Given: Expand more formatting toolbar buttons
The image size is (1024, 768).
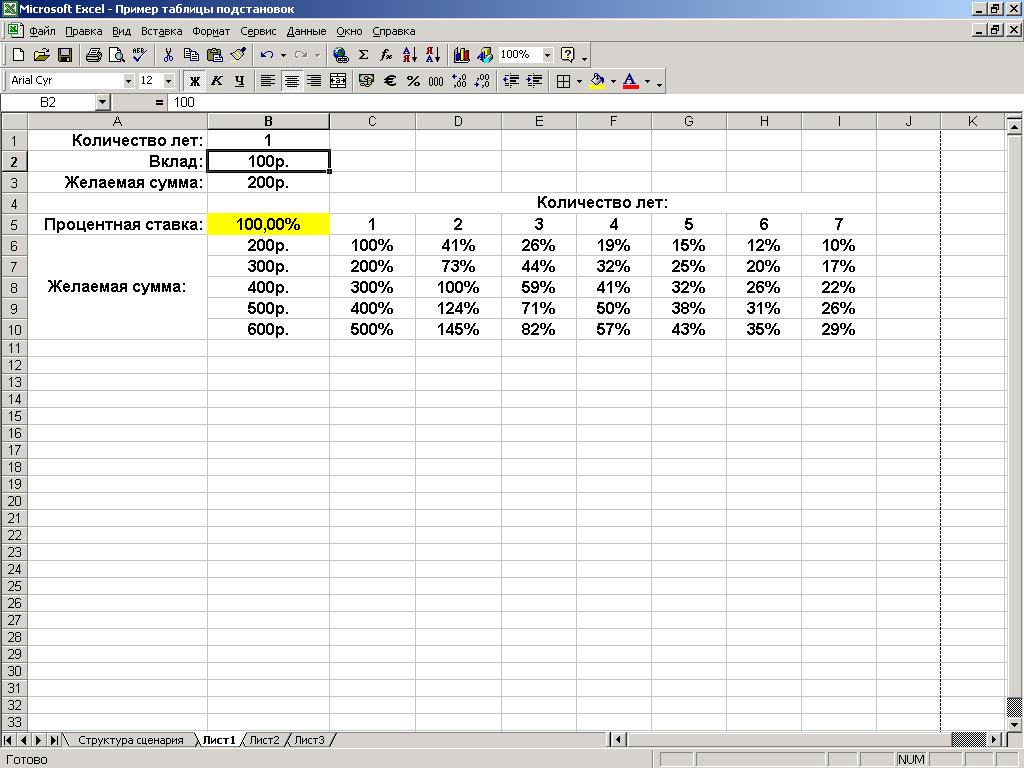Looking at the screenshot, I should tap(660, 83).
